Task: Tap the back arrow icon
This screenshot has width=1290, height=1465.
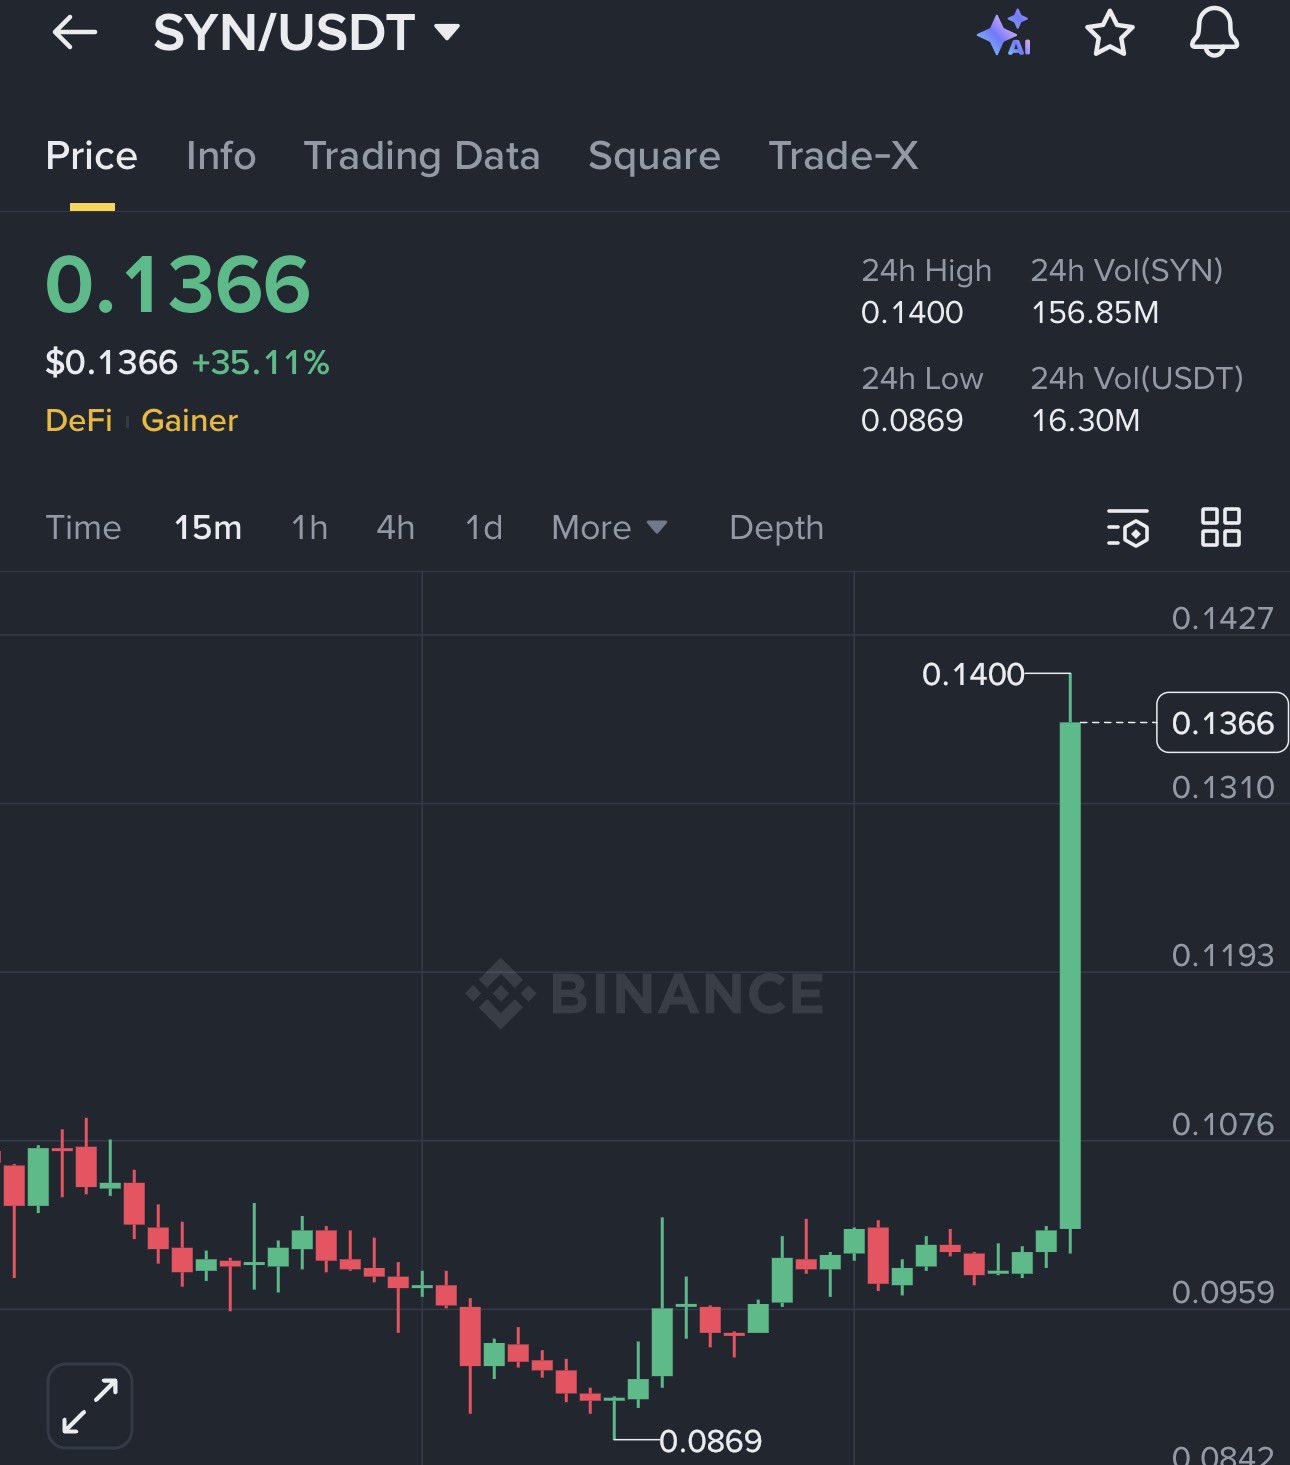Action: [x=75, y=33]
